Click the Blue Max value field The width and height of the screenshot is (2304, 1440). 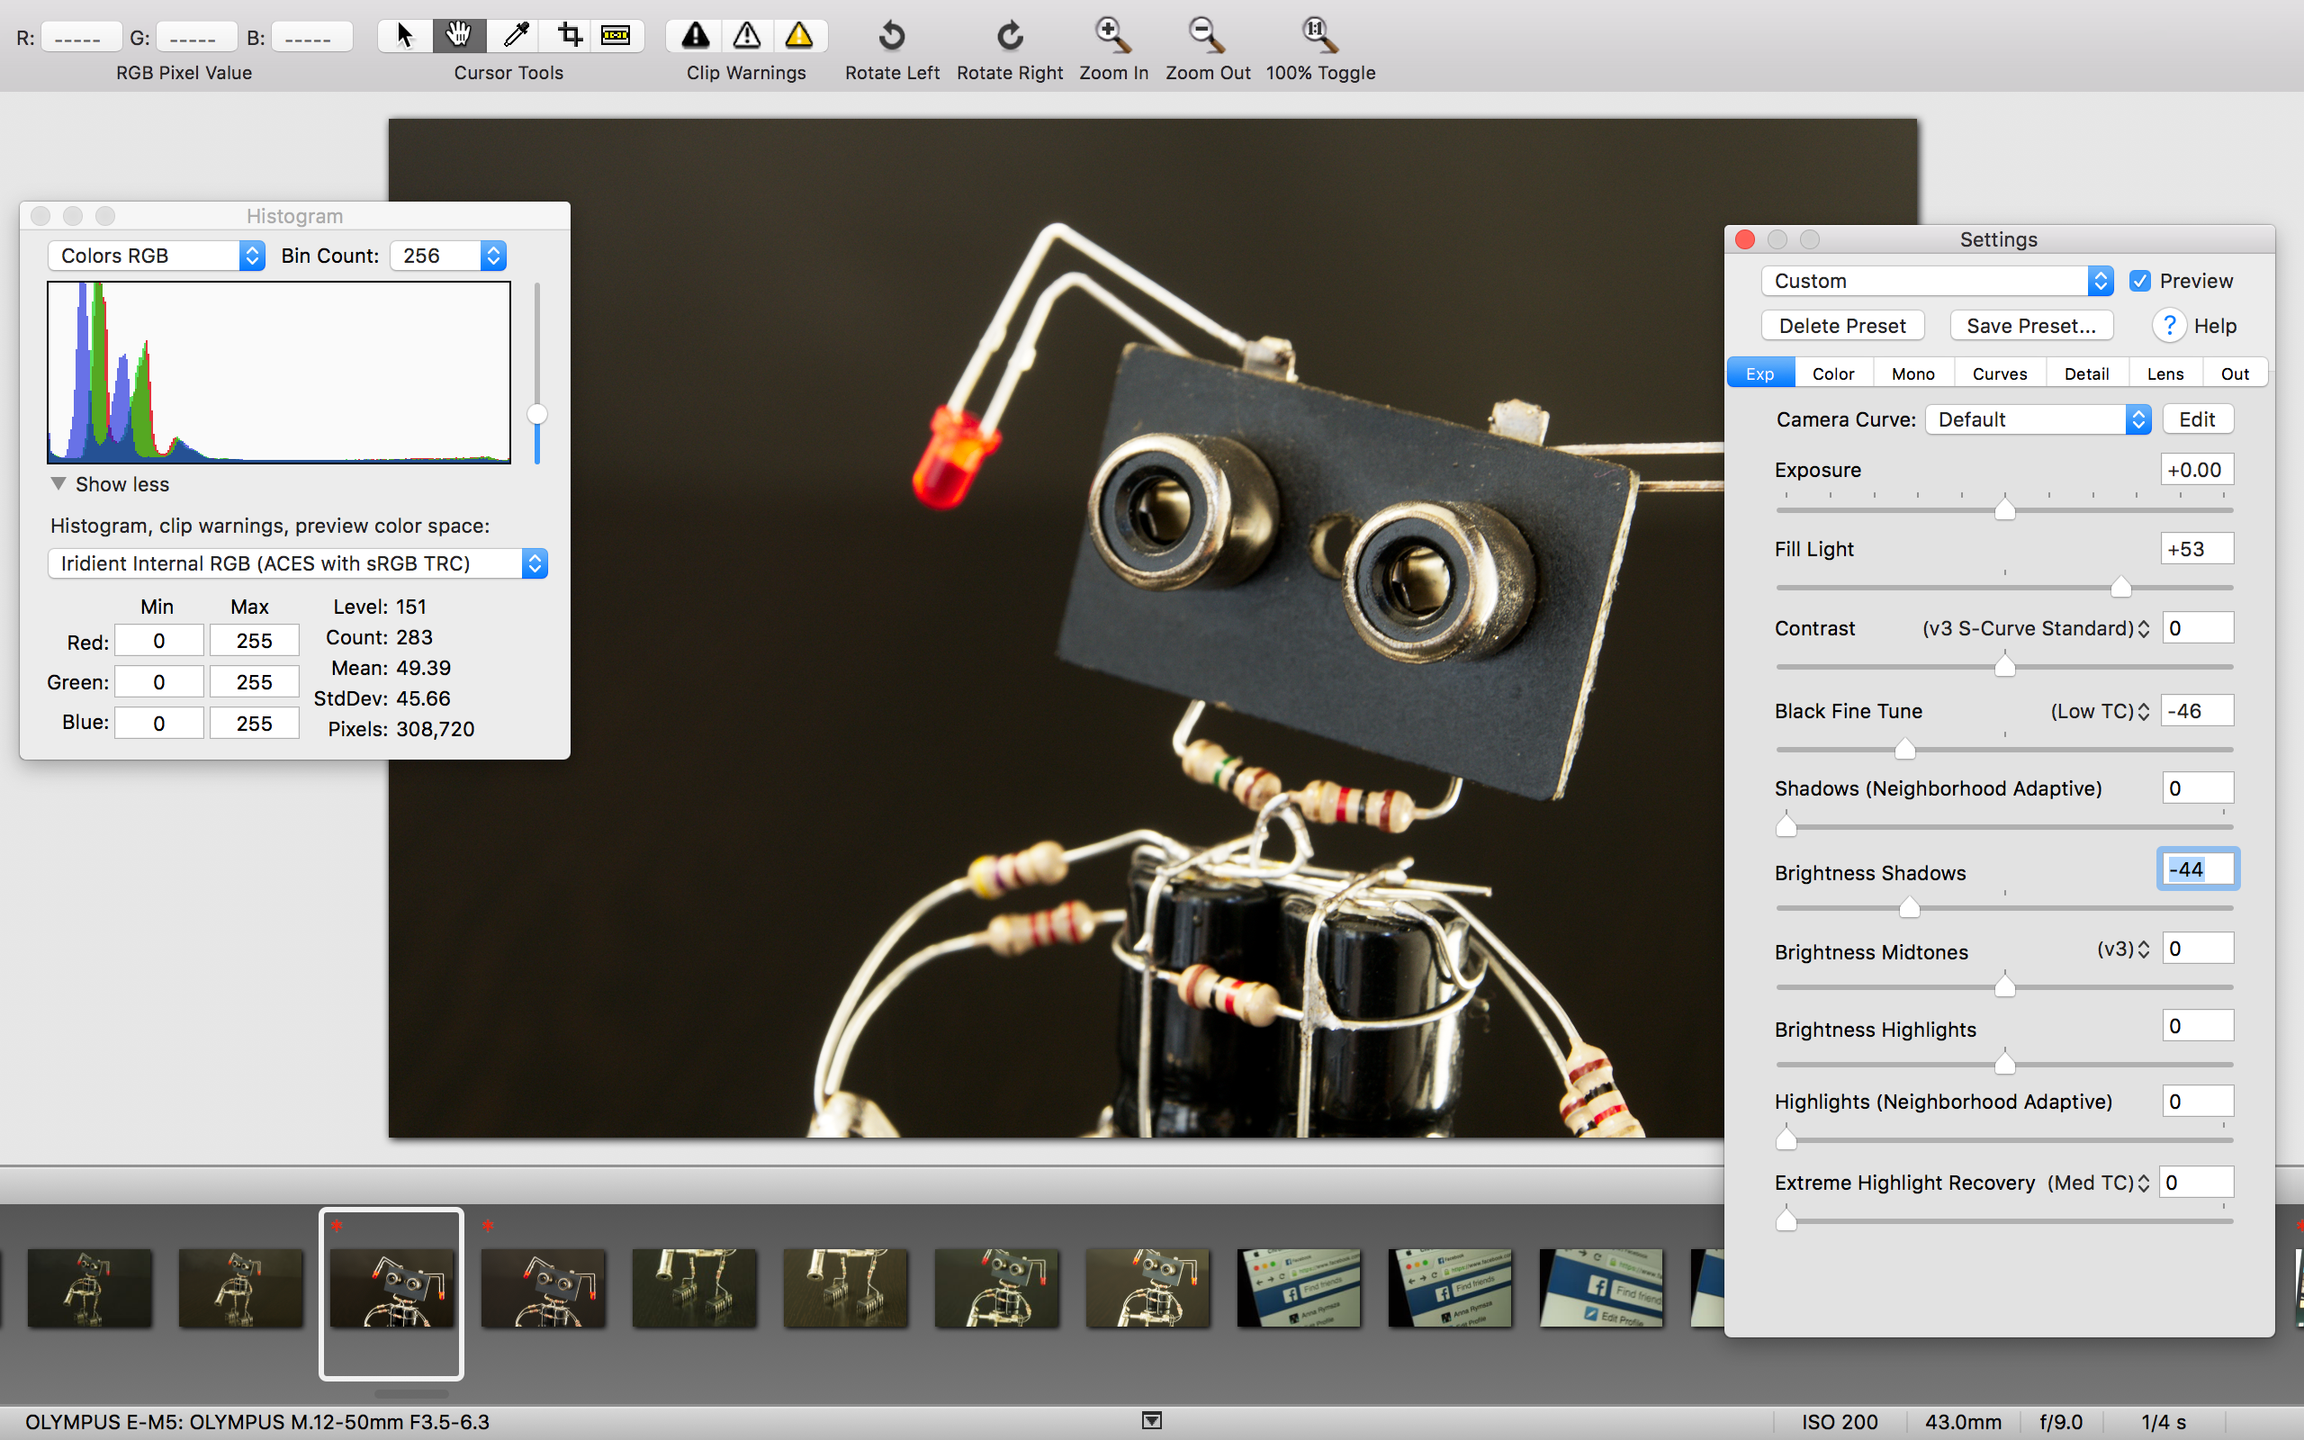(x=254, y=723)
